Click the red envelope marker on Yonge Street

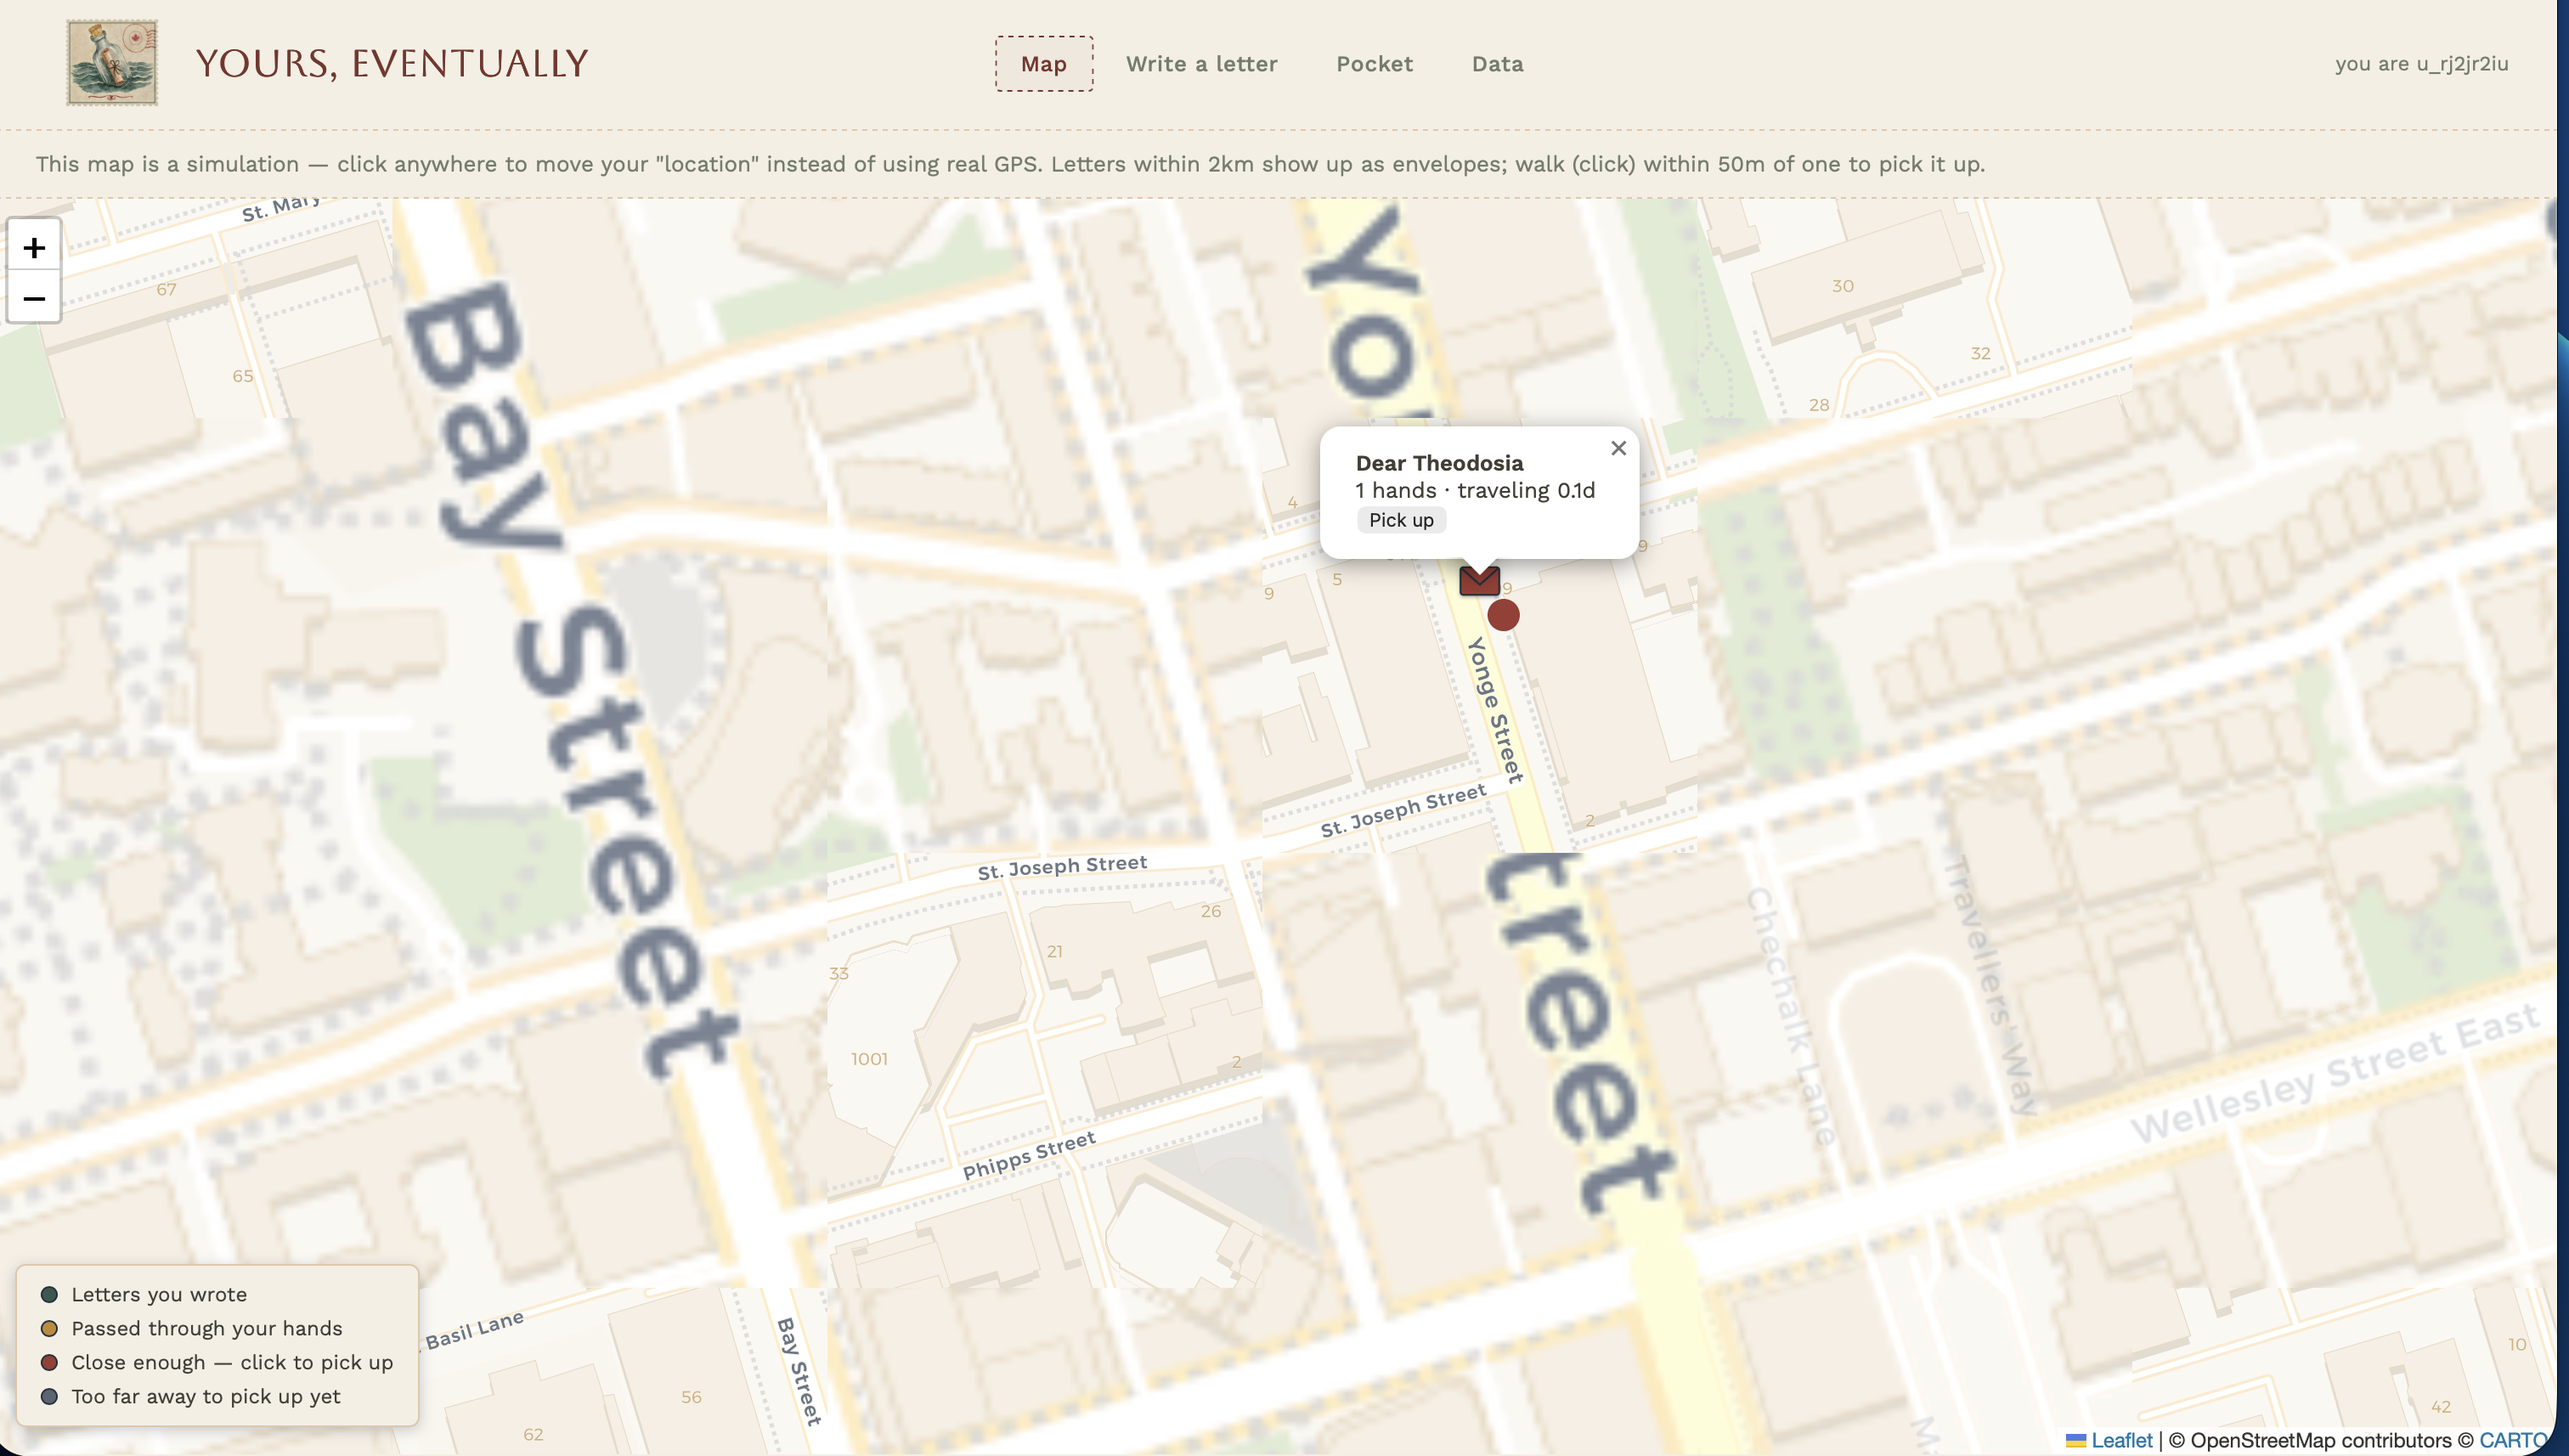tap(1479, 580)
